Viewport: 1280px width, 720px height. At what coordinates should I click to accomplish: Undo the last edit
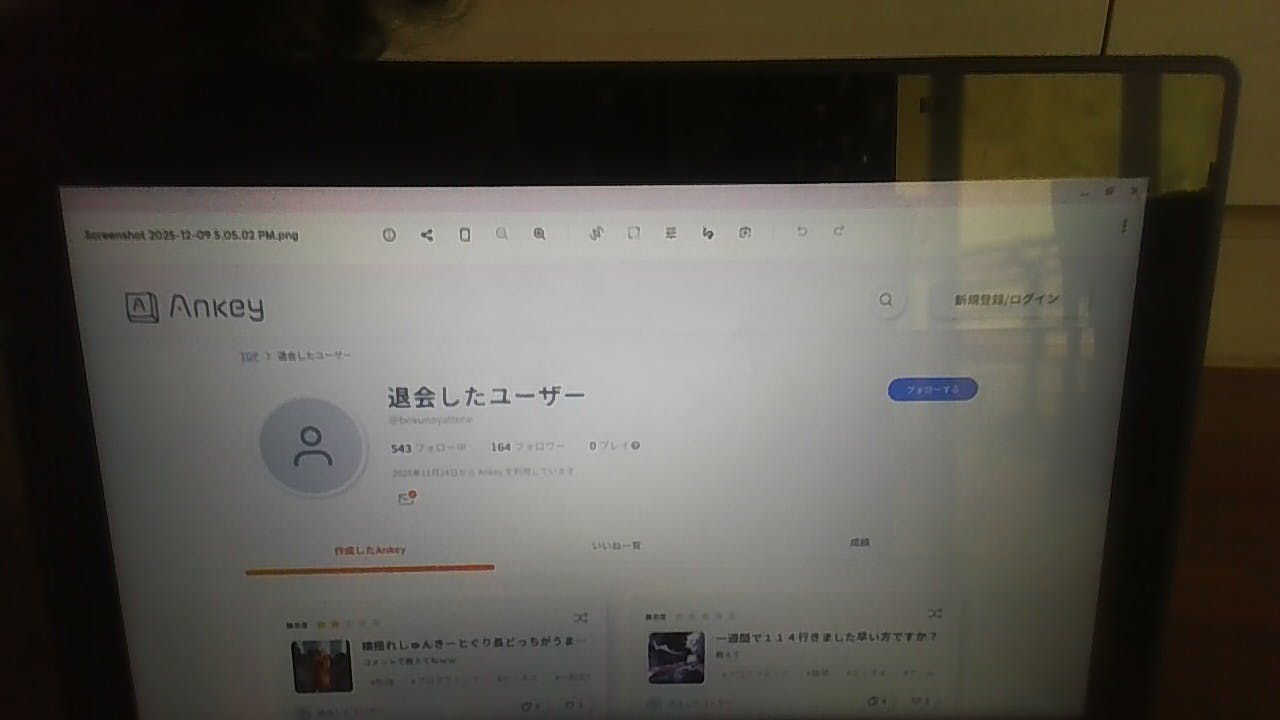click(x=801, y=232)
